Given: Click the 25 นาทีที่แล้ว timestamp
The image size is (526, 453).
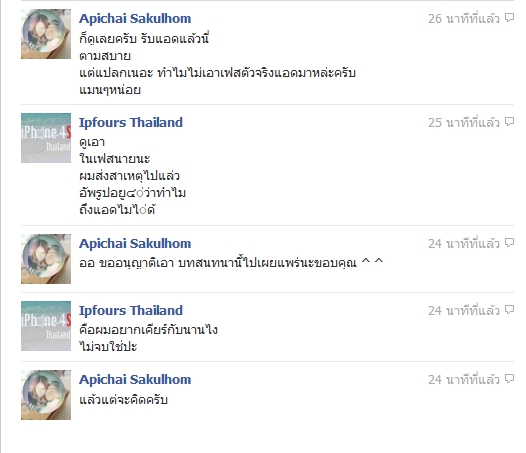Looking at the screenshot, I should (464, 122).
